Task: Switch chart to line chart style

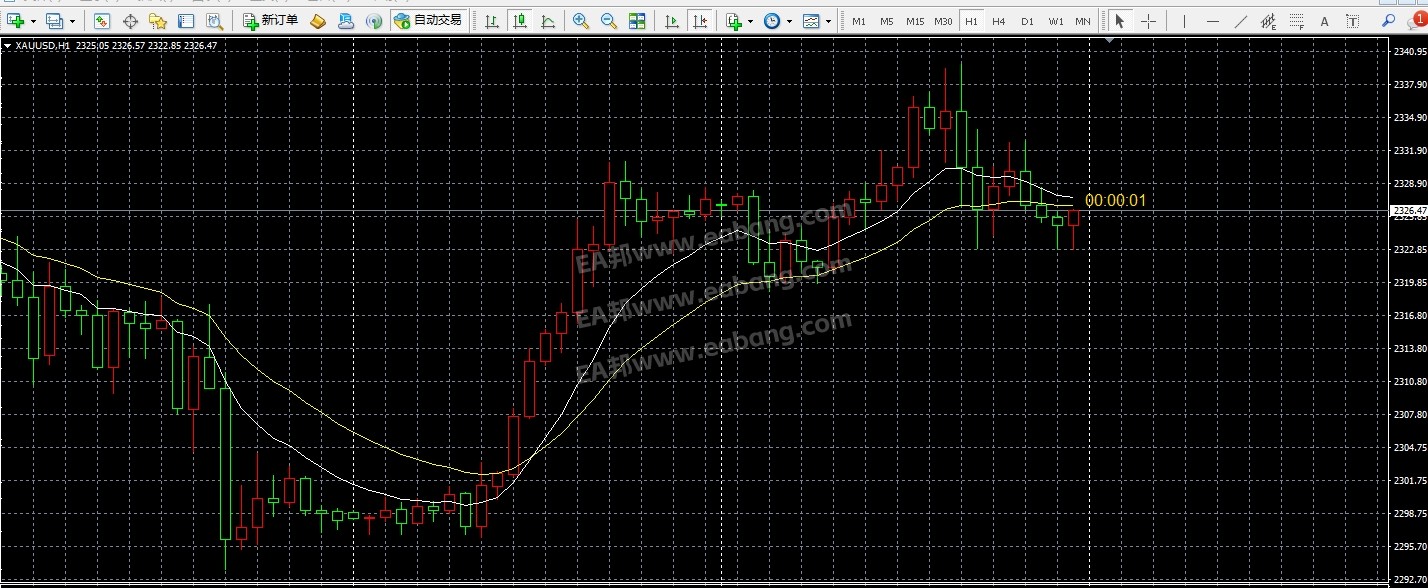Action: (548, 21)
